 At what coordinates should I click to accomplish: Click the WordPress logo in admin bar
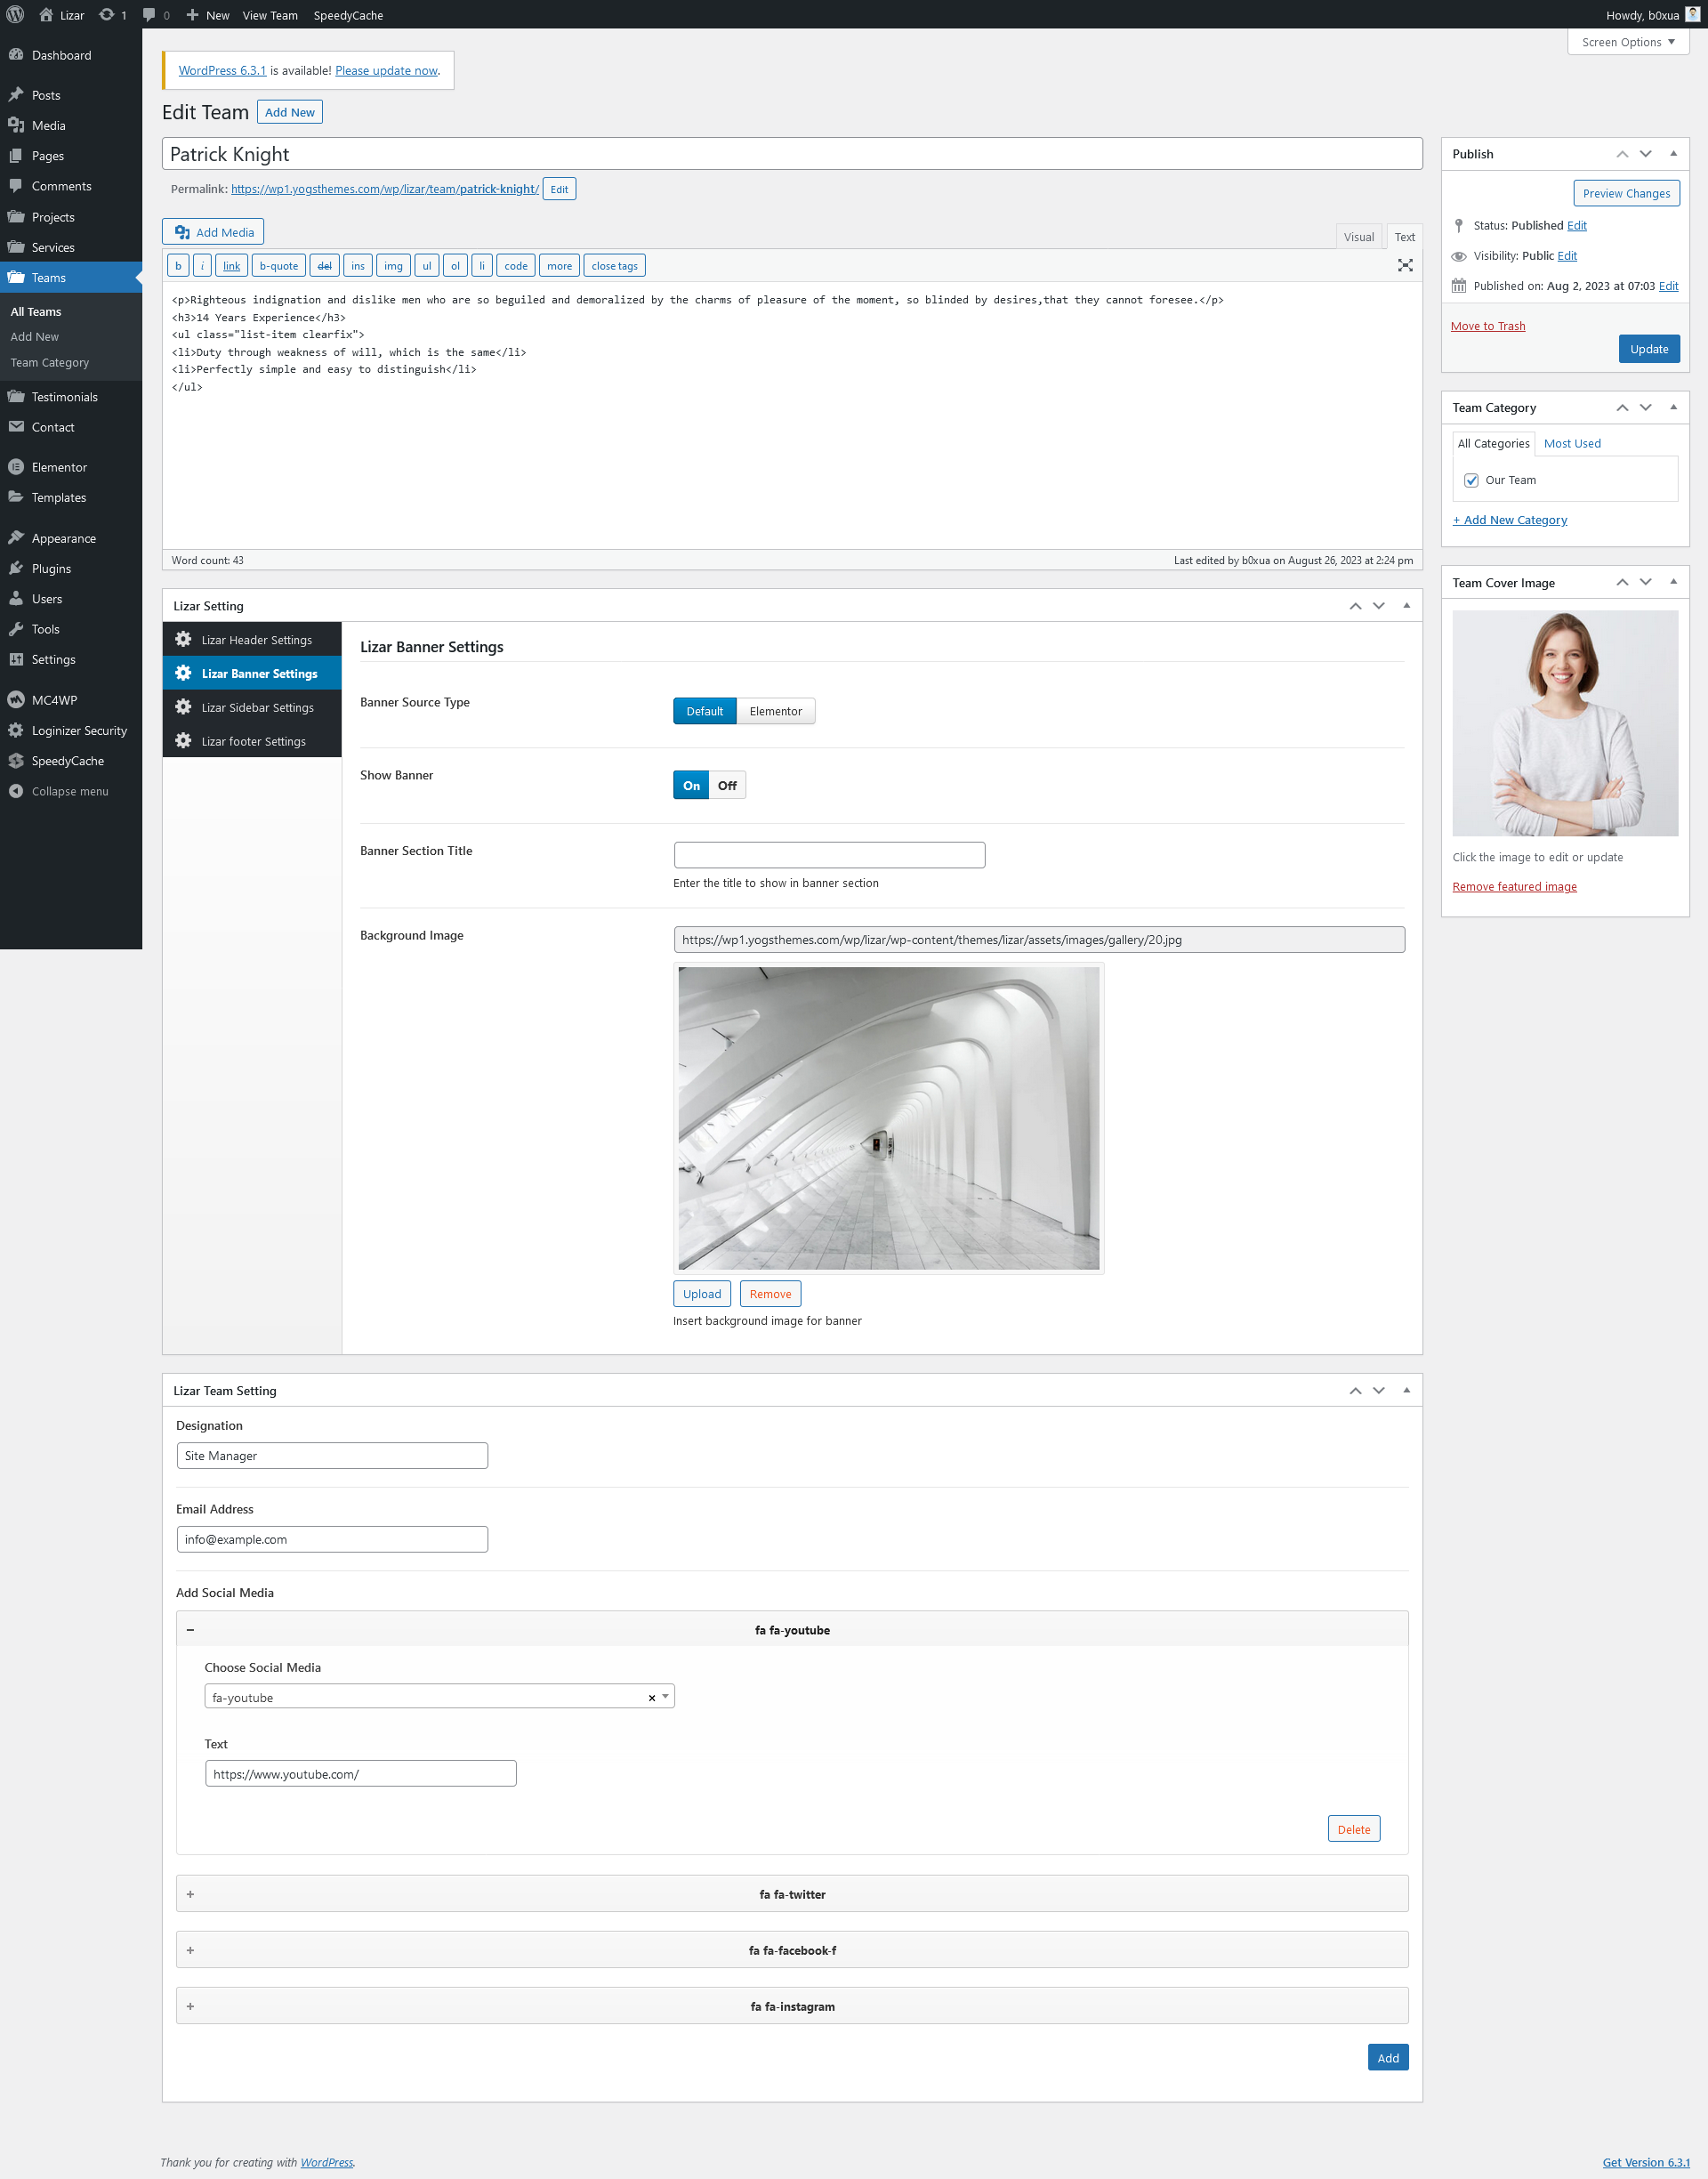pos(15,15)
